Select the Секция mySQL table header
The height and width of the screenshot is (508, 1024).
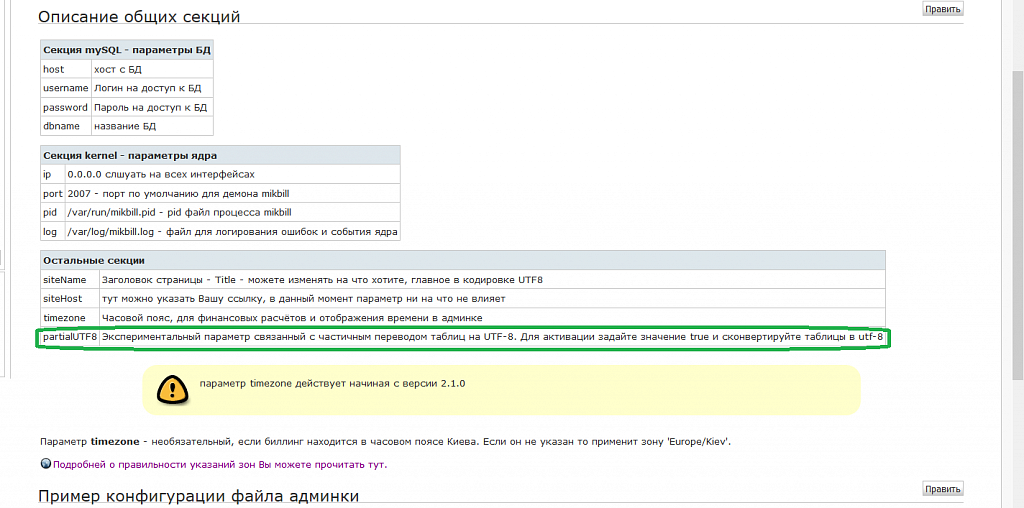tap(126, 50)
